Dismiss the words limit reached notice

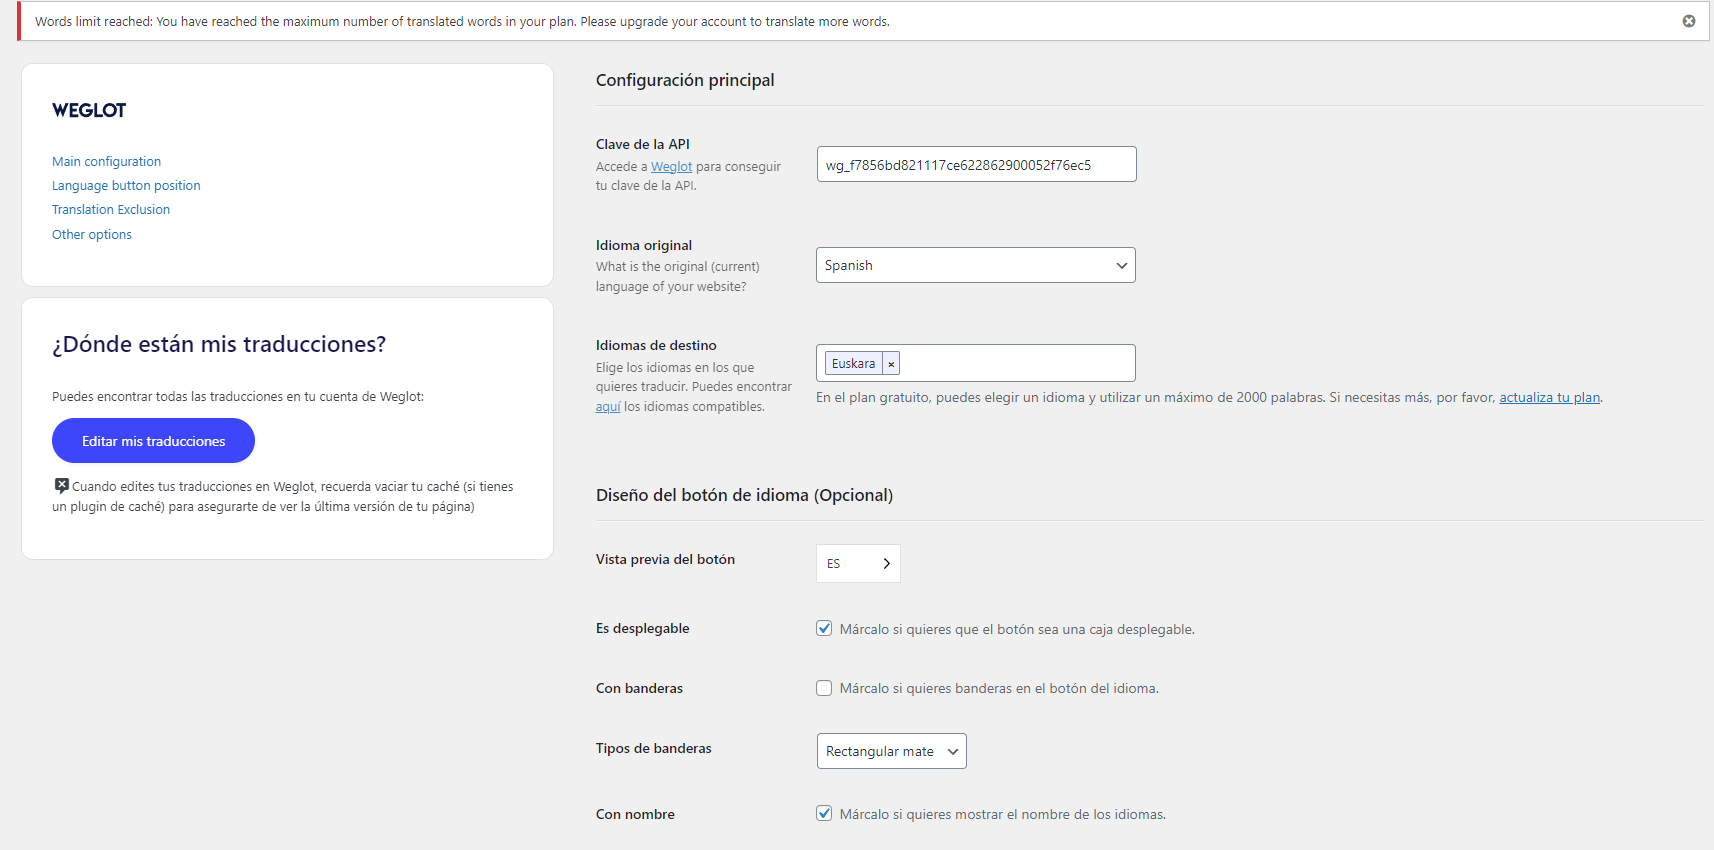pyautogui.click(x=1689, y=21)
